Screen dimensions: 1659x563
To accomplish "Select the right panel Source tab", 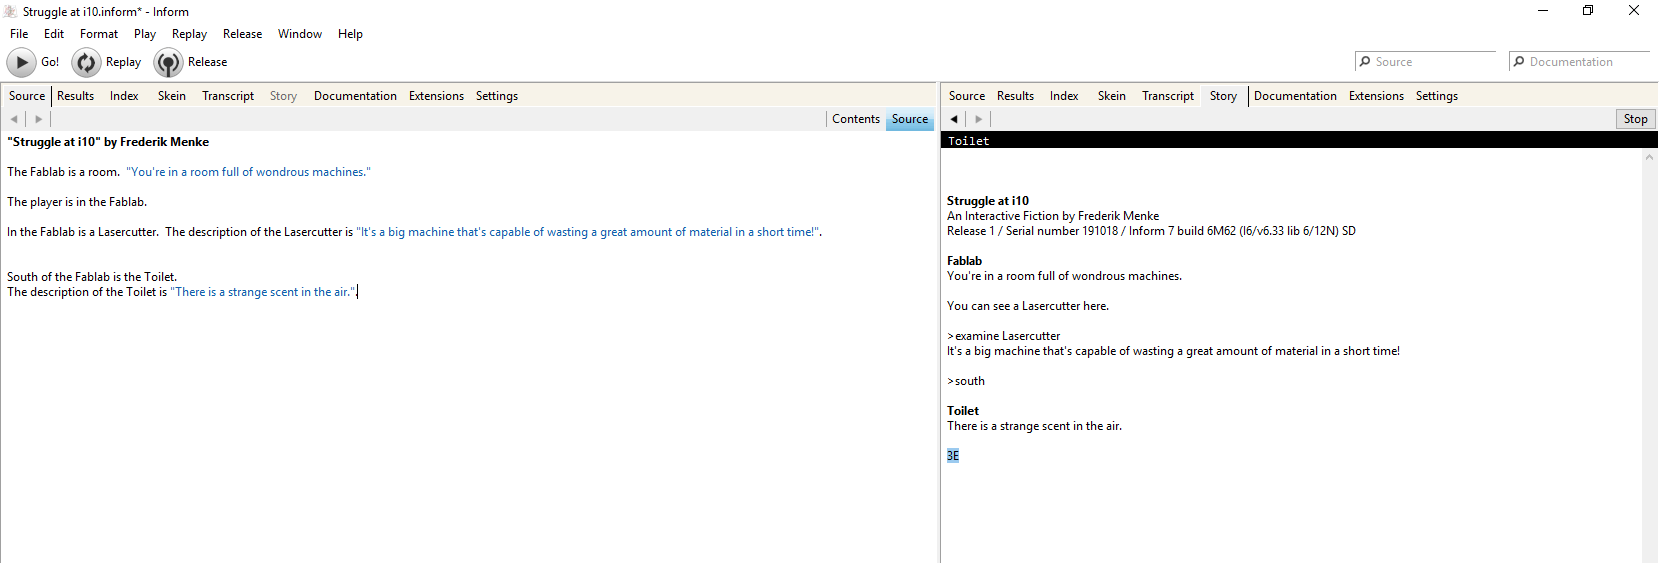I will [967, 96].
